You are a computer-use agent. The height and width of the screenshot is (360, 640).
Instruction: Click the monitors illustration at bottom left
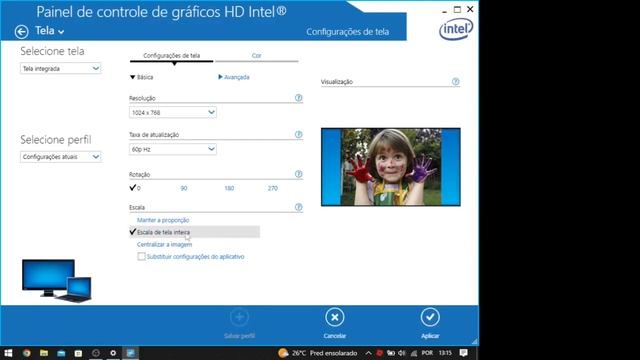pyautogui.click(x=57, y=280)
